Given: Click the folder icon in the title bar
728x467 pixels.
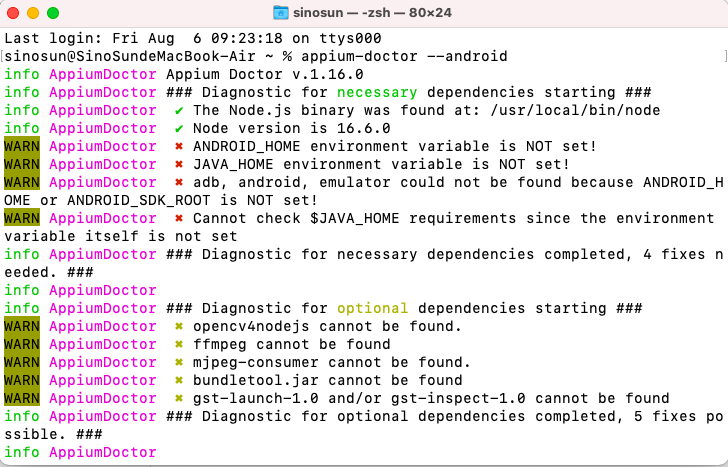Looking at the screenshot, I should (282, 13).
